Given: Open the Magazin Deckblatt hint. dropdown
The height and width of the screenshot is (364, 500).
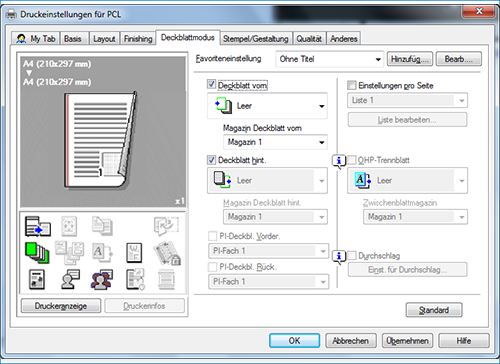Looking at the screenshot, I should click(x=275, y=217).
